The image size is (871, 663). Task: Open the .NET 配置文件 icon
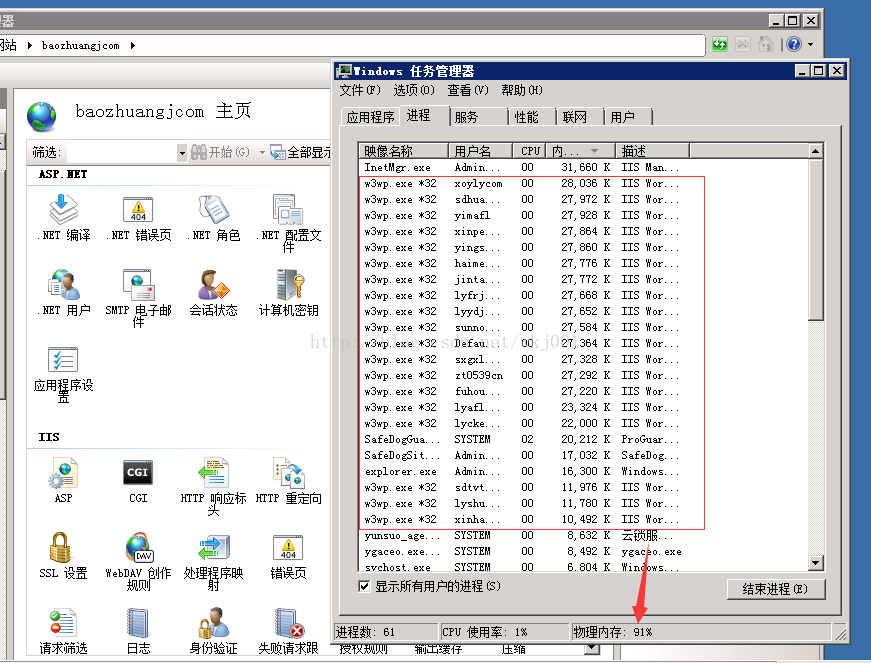tap(288, 210)
